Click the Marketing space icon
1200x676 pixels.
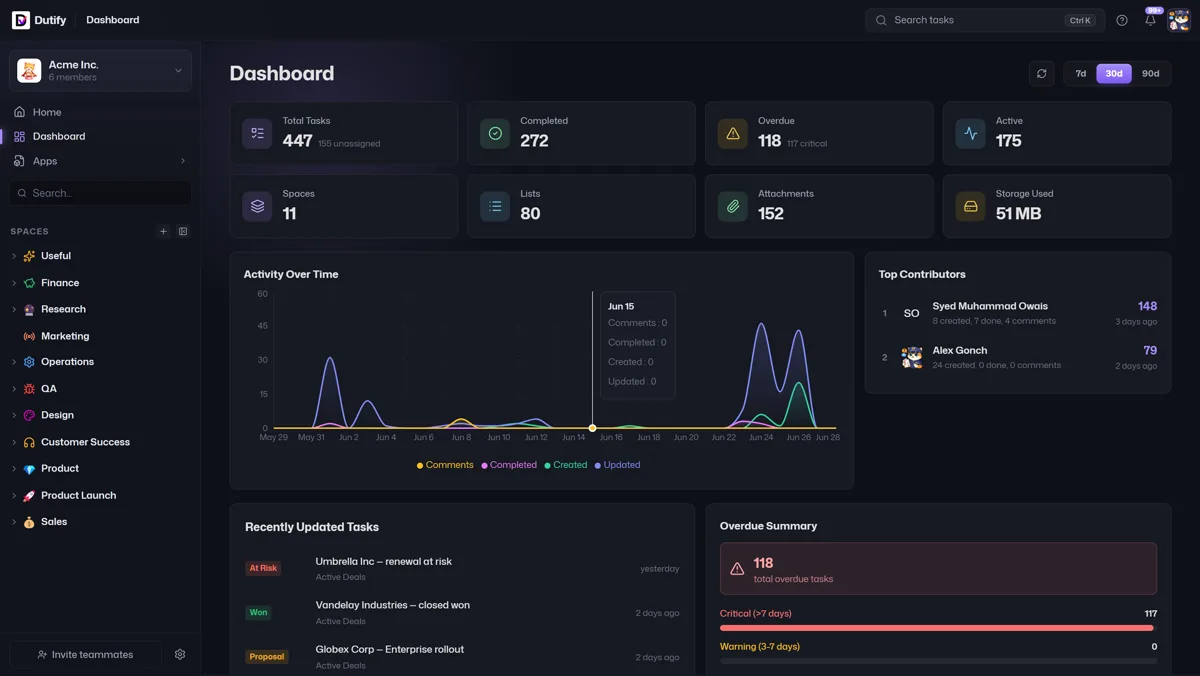29,336
